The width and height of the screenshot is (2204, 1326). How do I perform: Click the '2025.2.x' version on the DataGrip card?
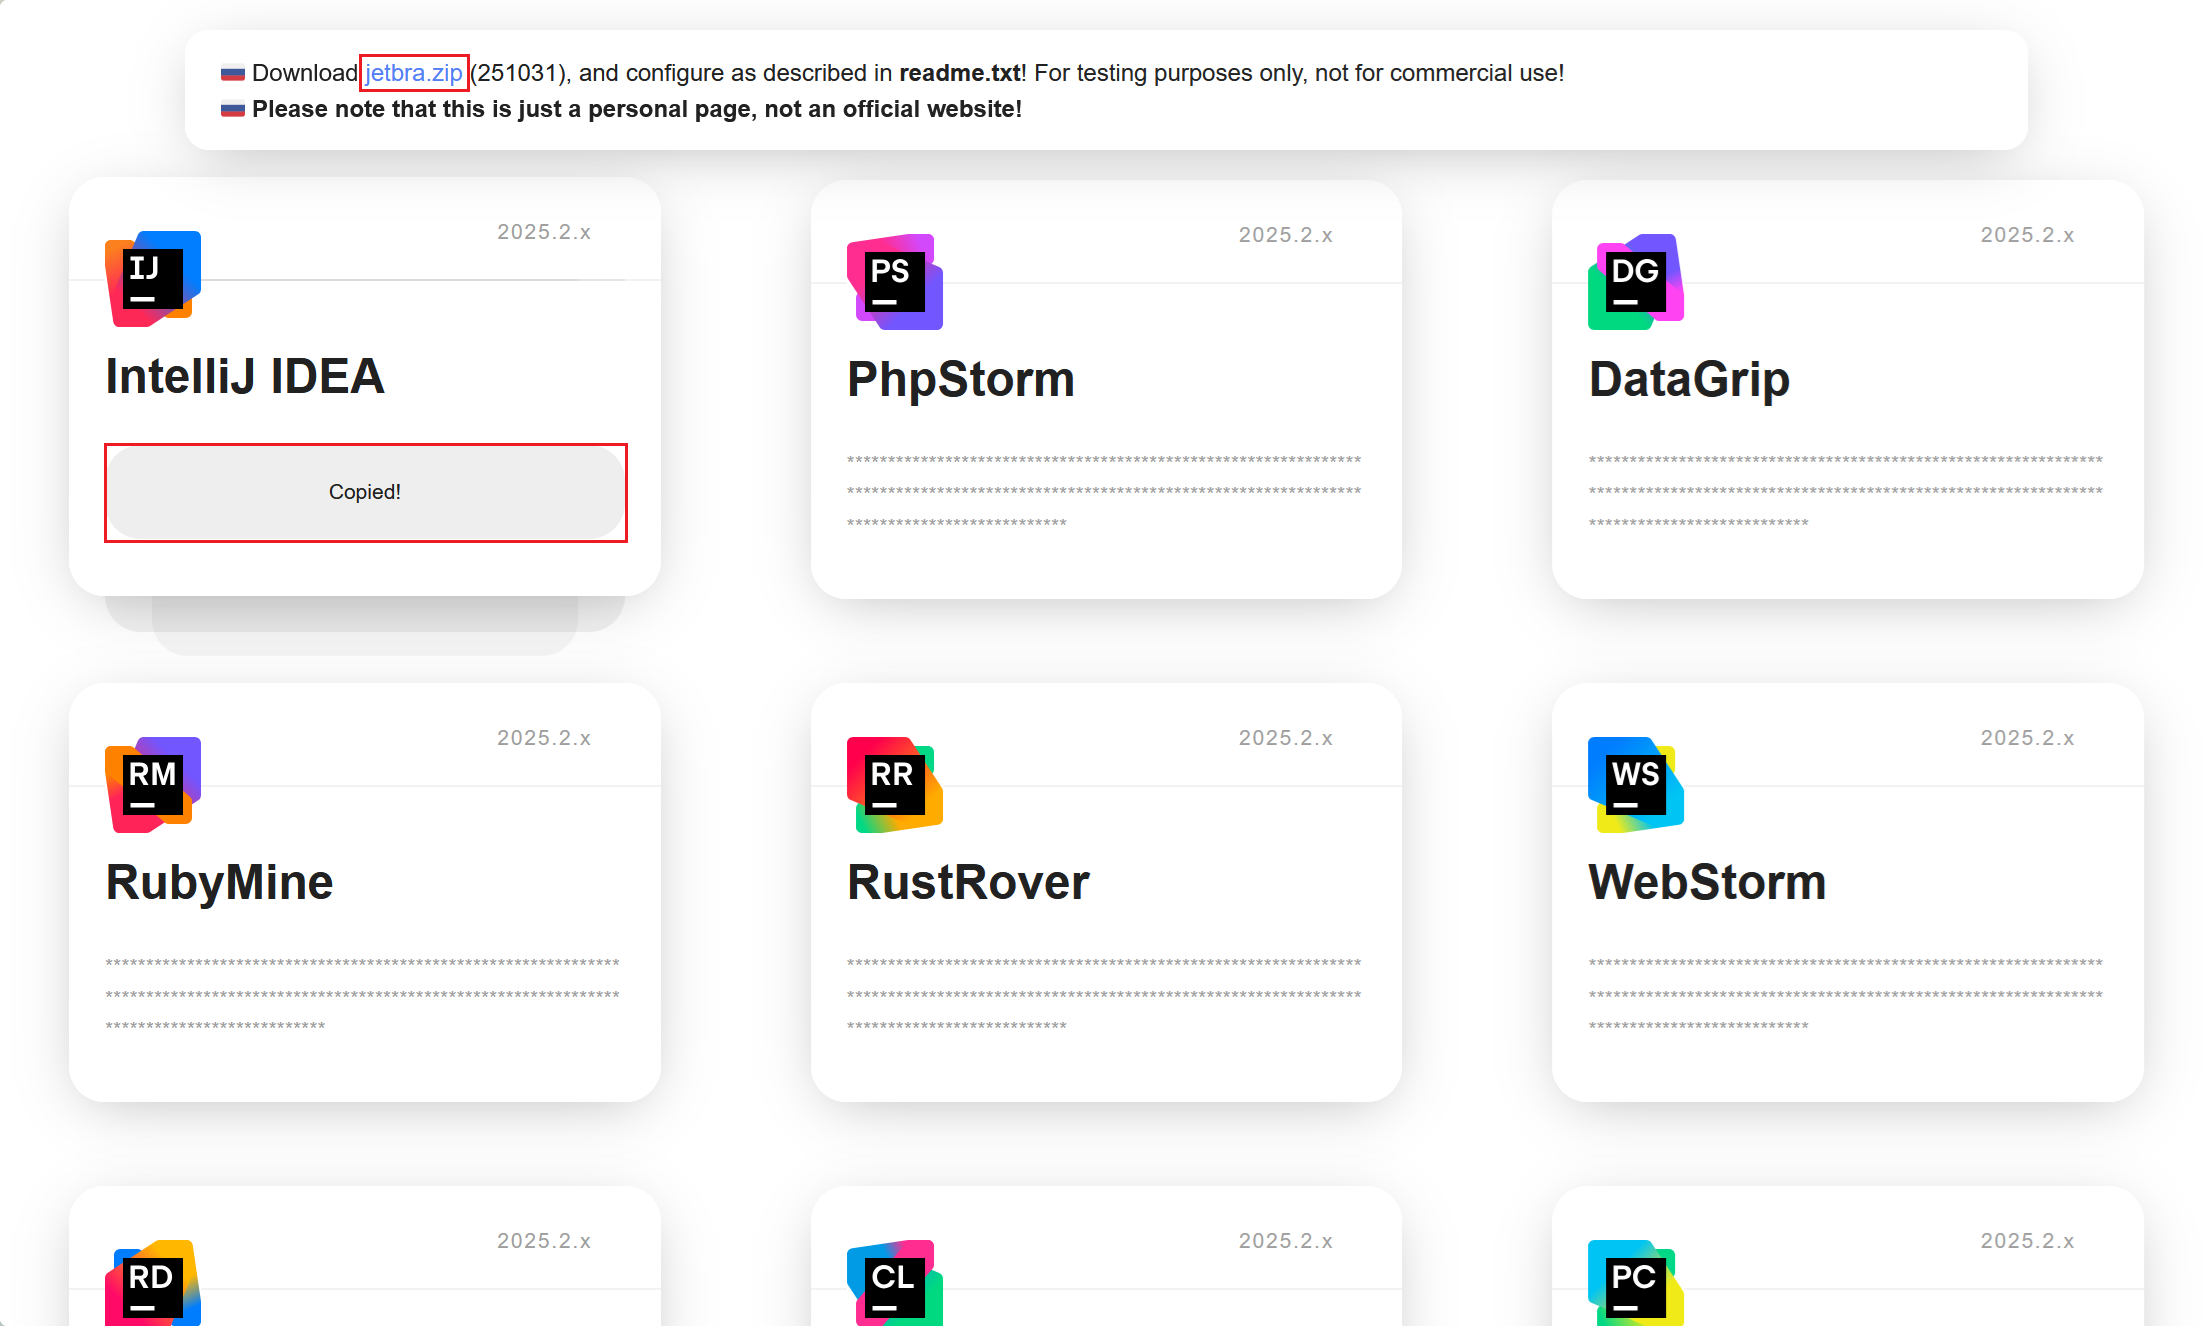2028,235
